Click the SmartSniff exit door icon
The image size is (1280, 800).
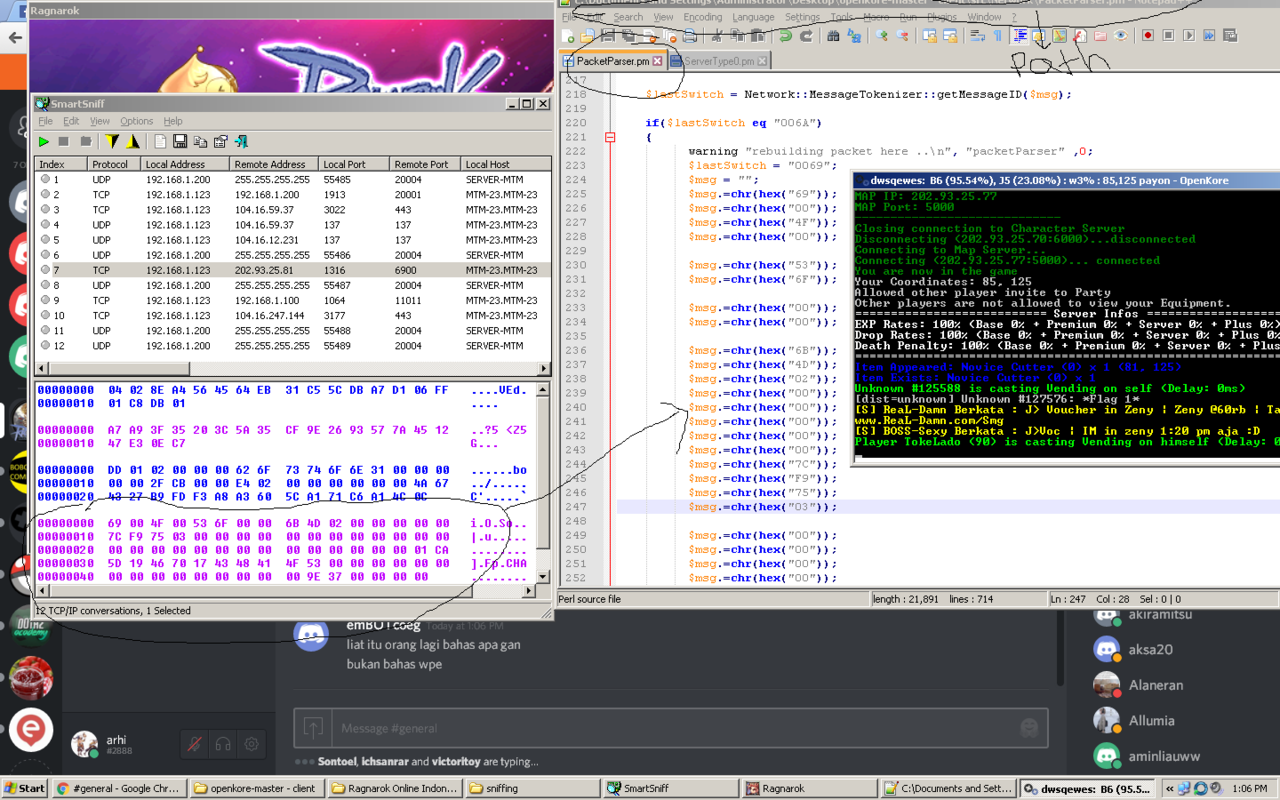[x=241, y=142]
